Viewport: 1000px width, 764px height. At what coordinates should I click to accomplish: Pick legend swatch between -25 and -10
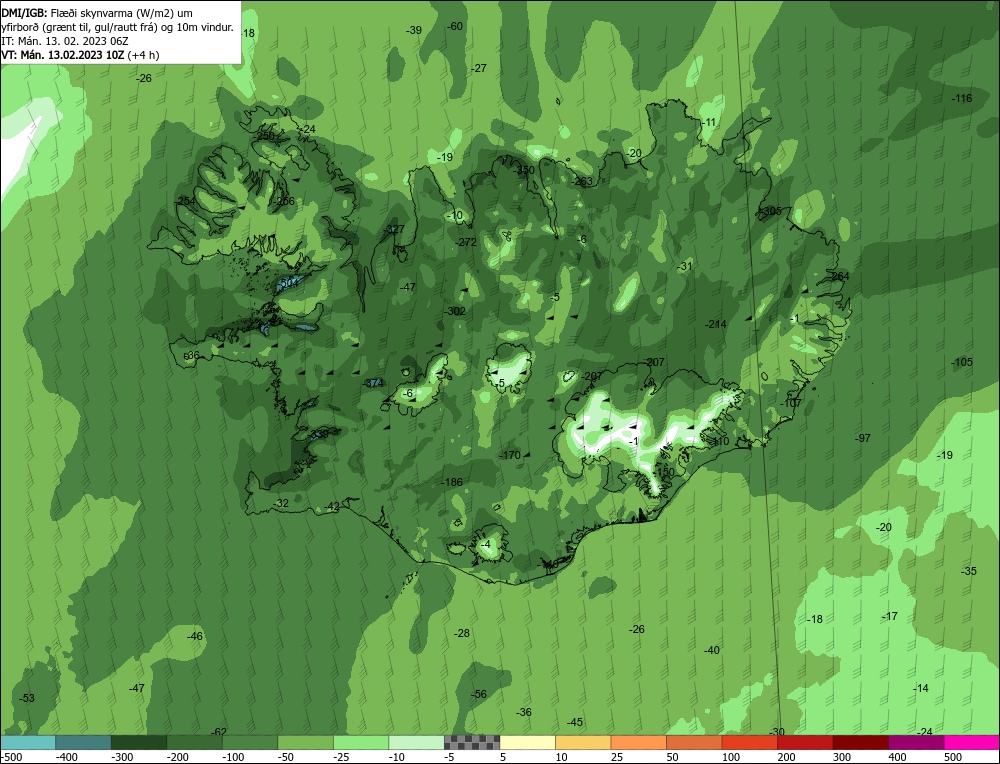coord(361,742)
